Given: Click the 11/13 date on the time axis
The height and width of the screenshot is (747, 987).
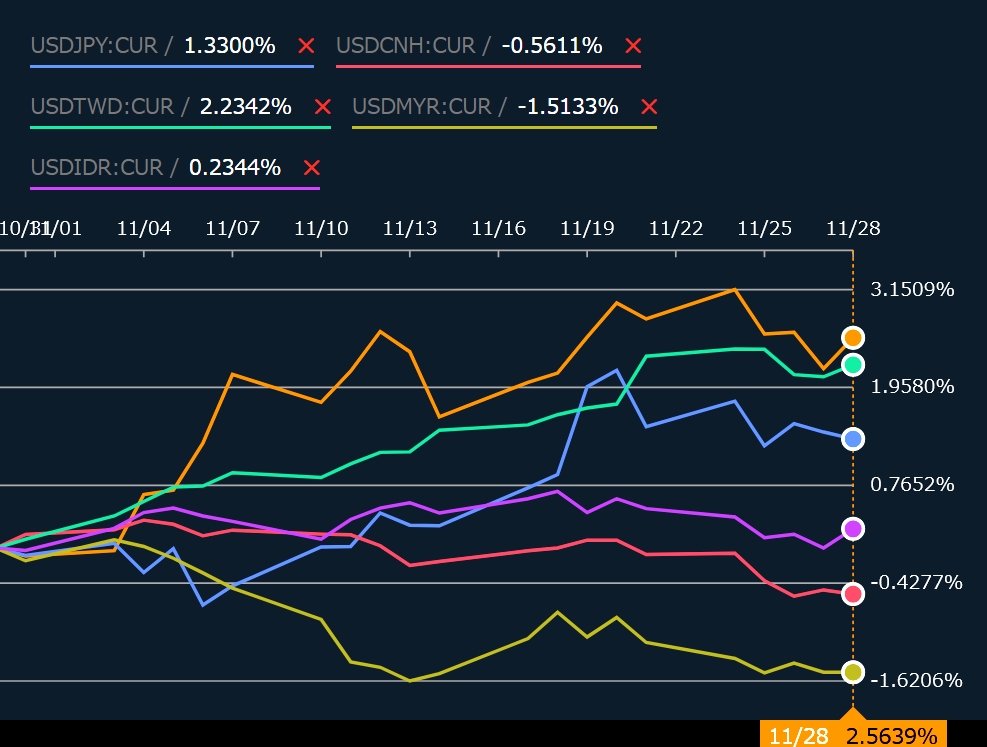Looking at the screenshot, I should pyautogui.click(x=410, y=228).
